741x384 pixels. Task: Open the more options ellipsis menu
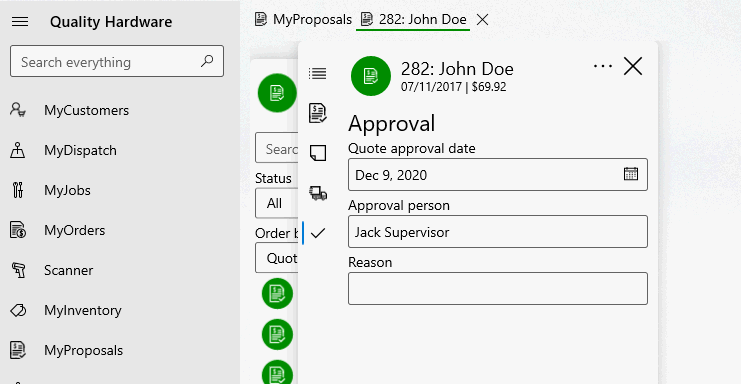603,66
